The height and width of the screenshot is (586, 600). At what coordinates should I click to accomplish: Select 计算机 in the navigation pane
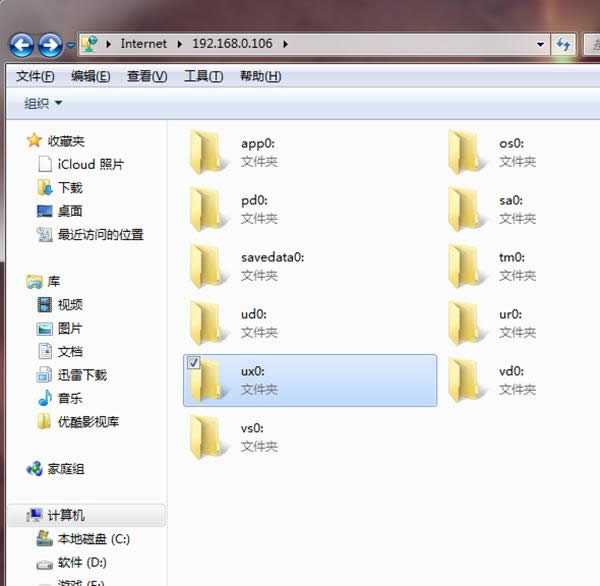[66, 515]
